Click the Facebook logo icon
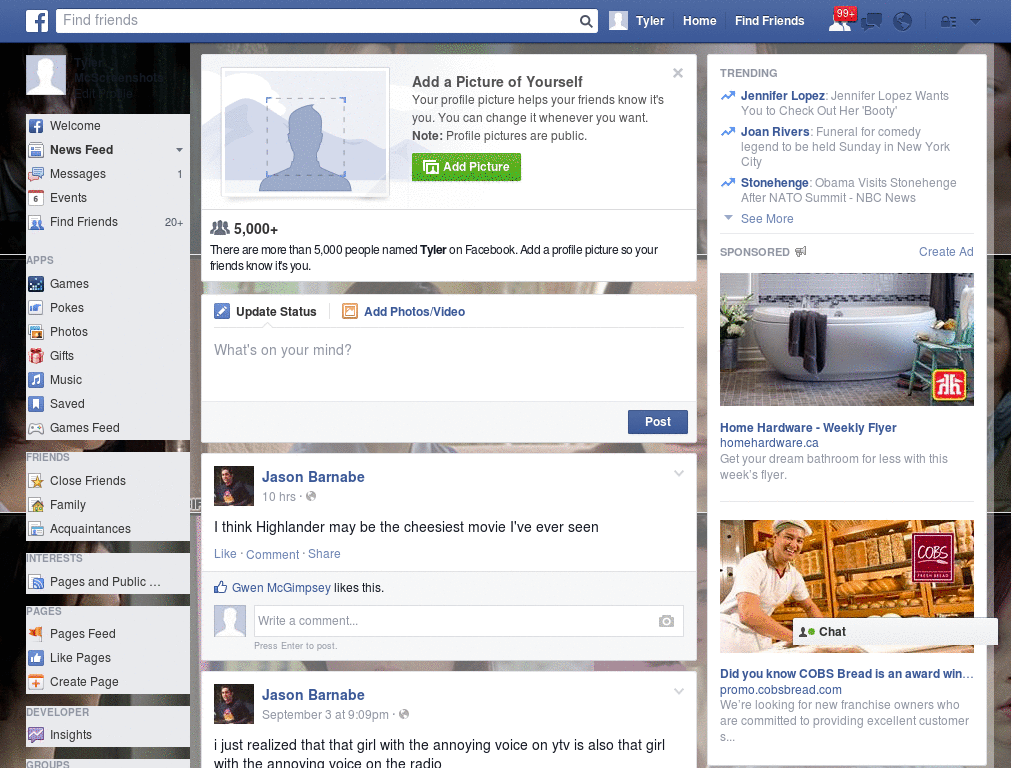Viewport: 1024px width, 768px height. point(37,21)
